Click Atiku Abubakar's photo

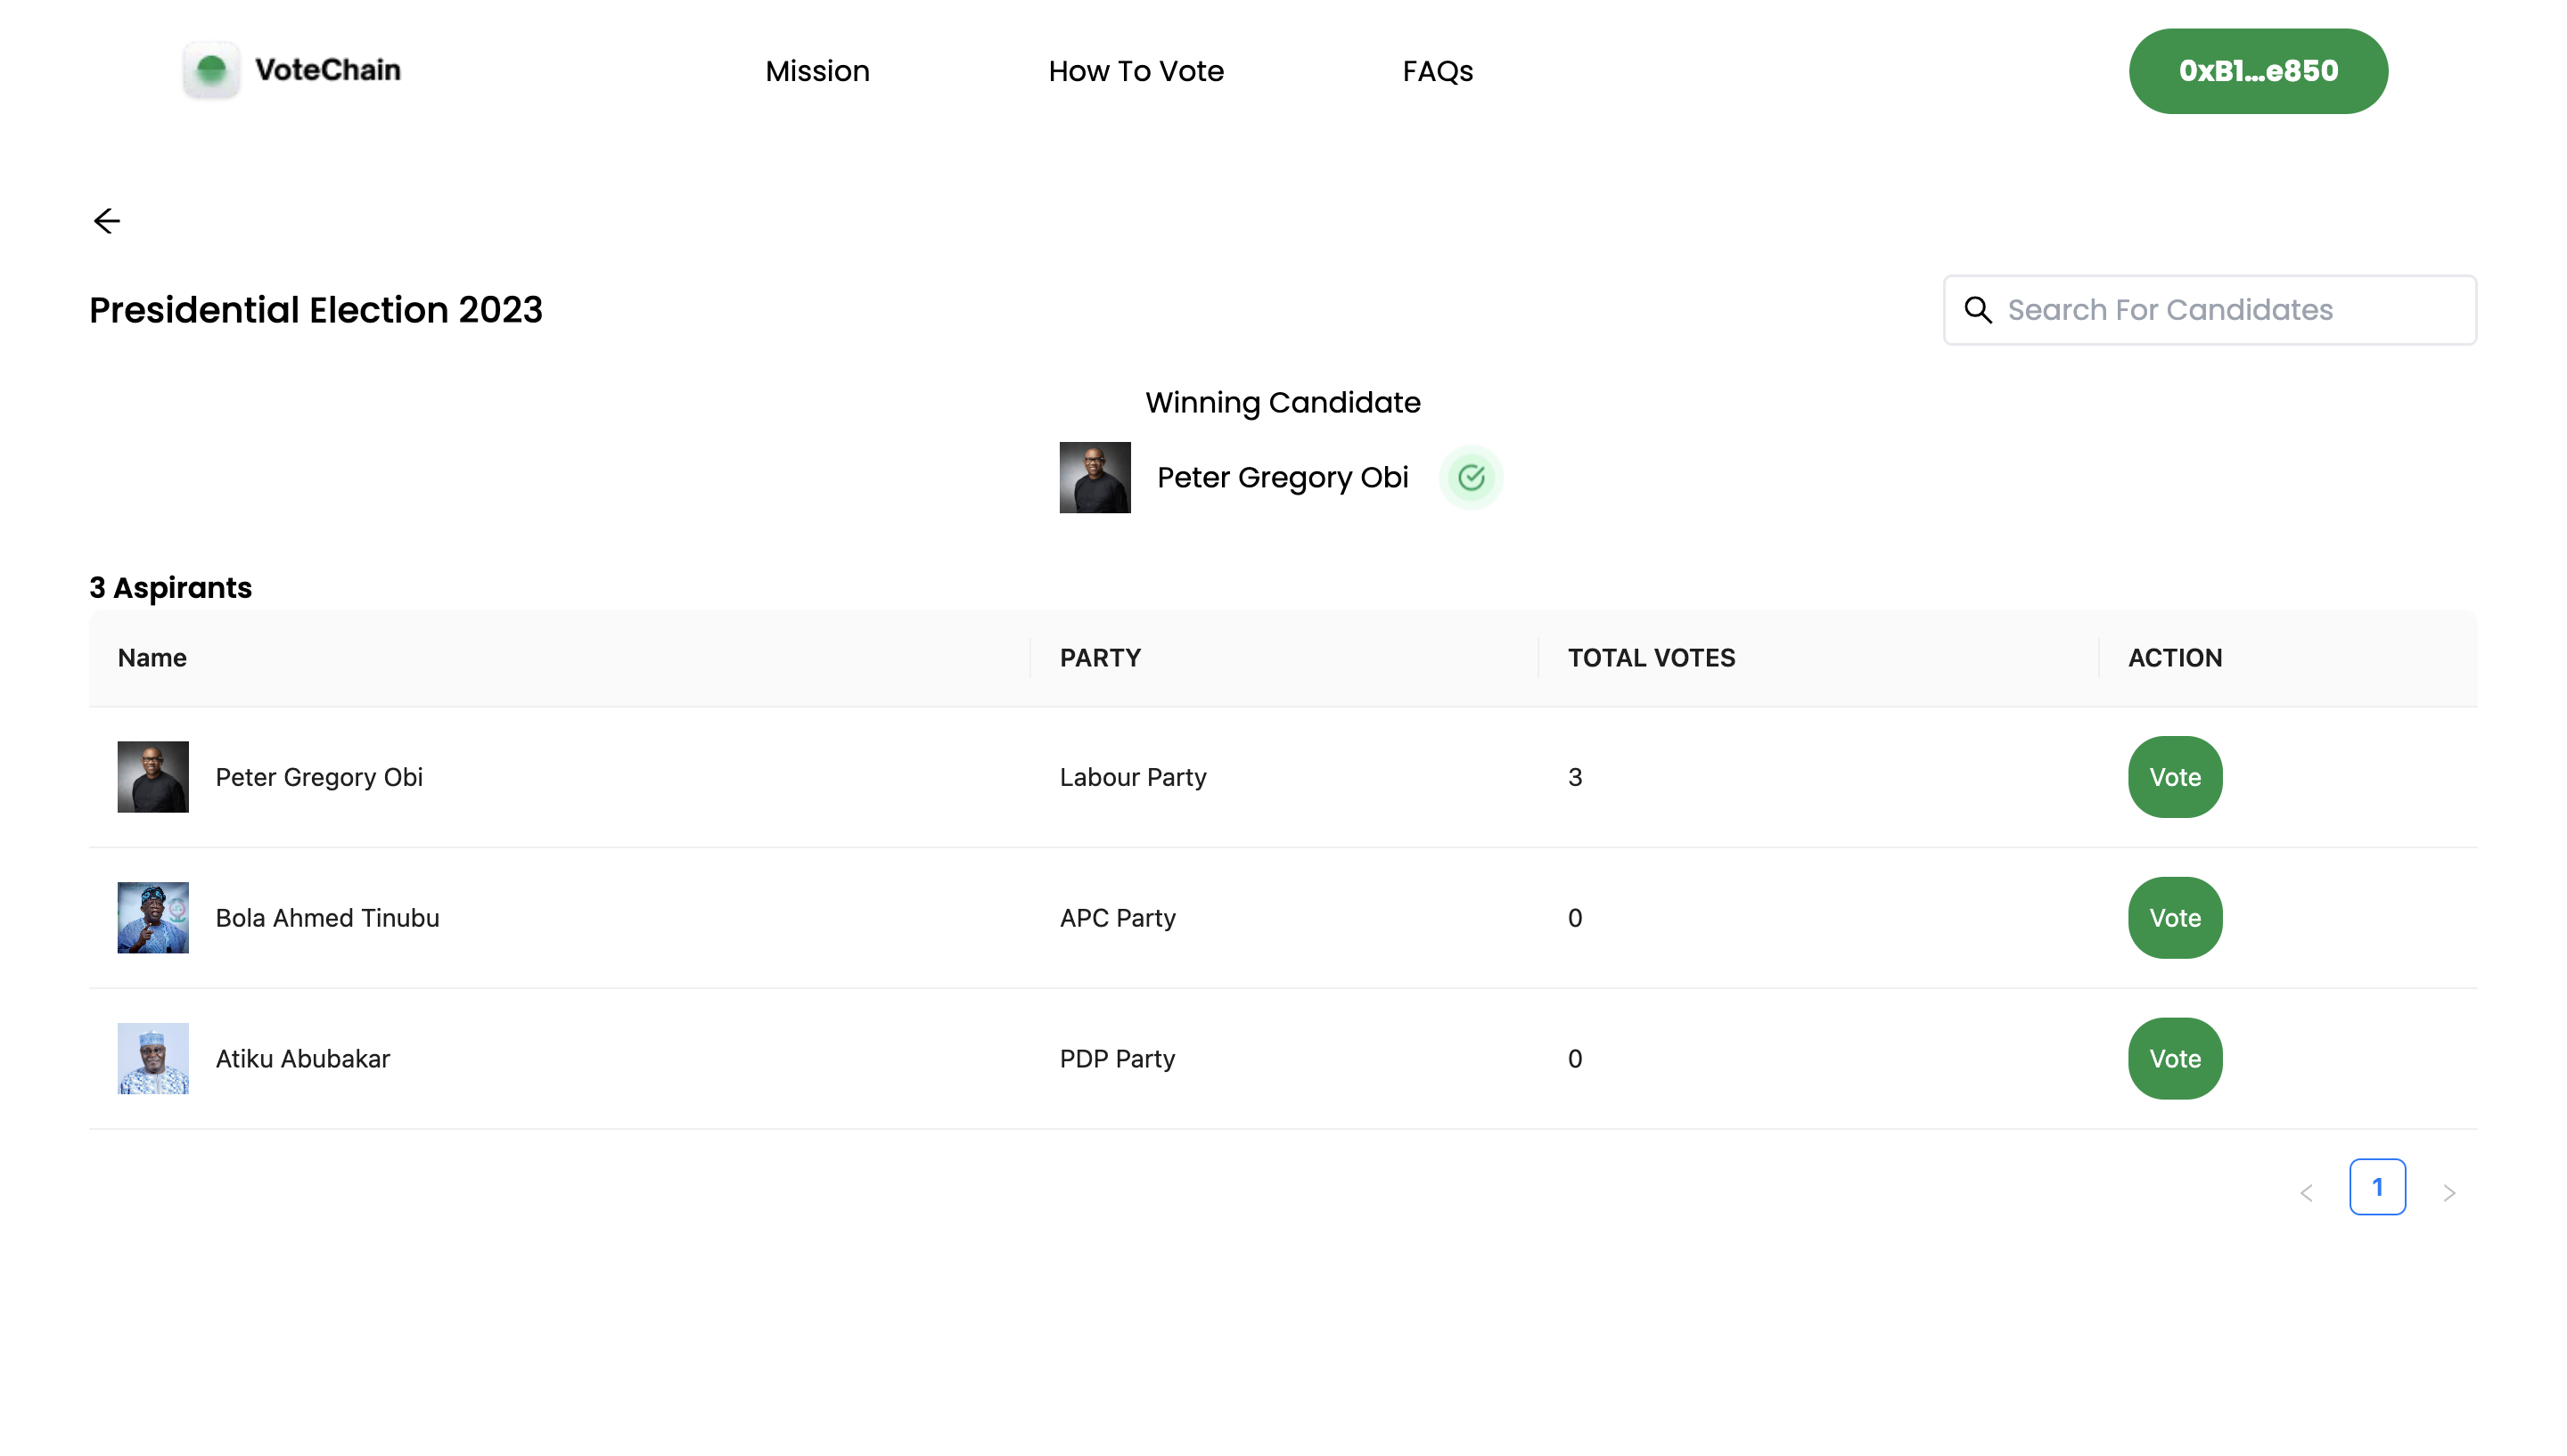pyautogui.click(x=153, y=1058)
